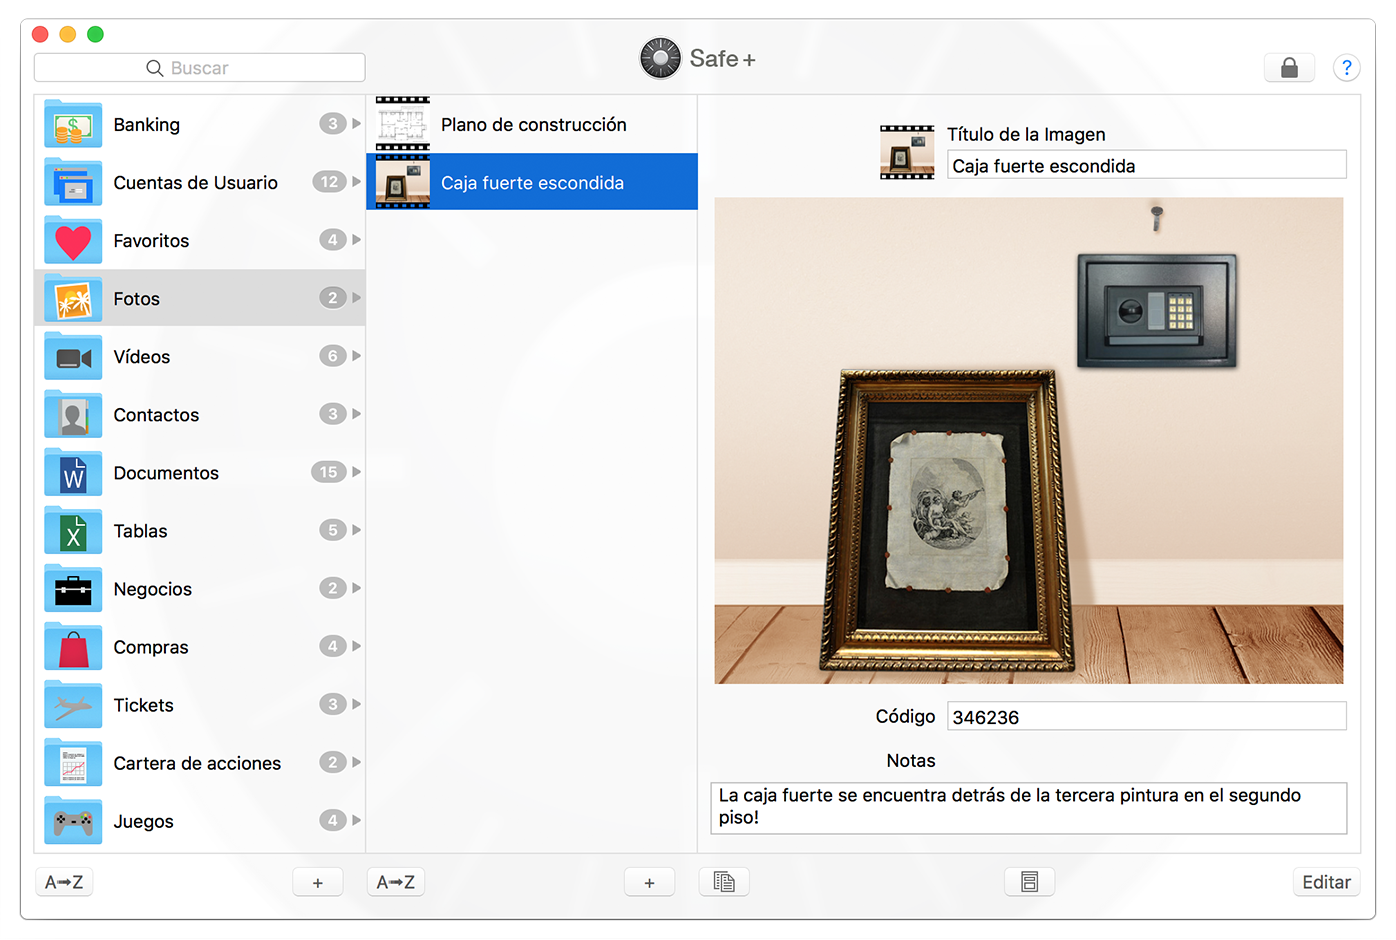
Task: Click the Tablas count badge 5
Action: (x=333, y=530)
